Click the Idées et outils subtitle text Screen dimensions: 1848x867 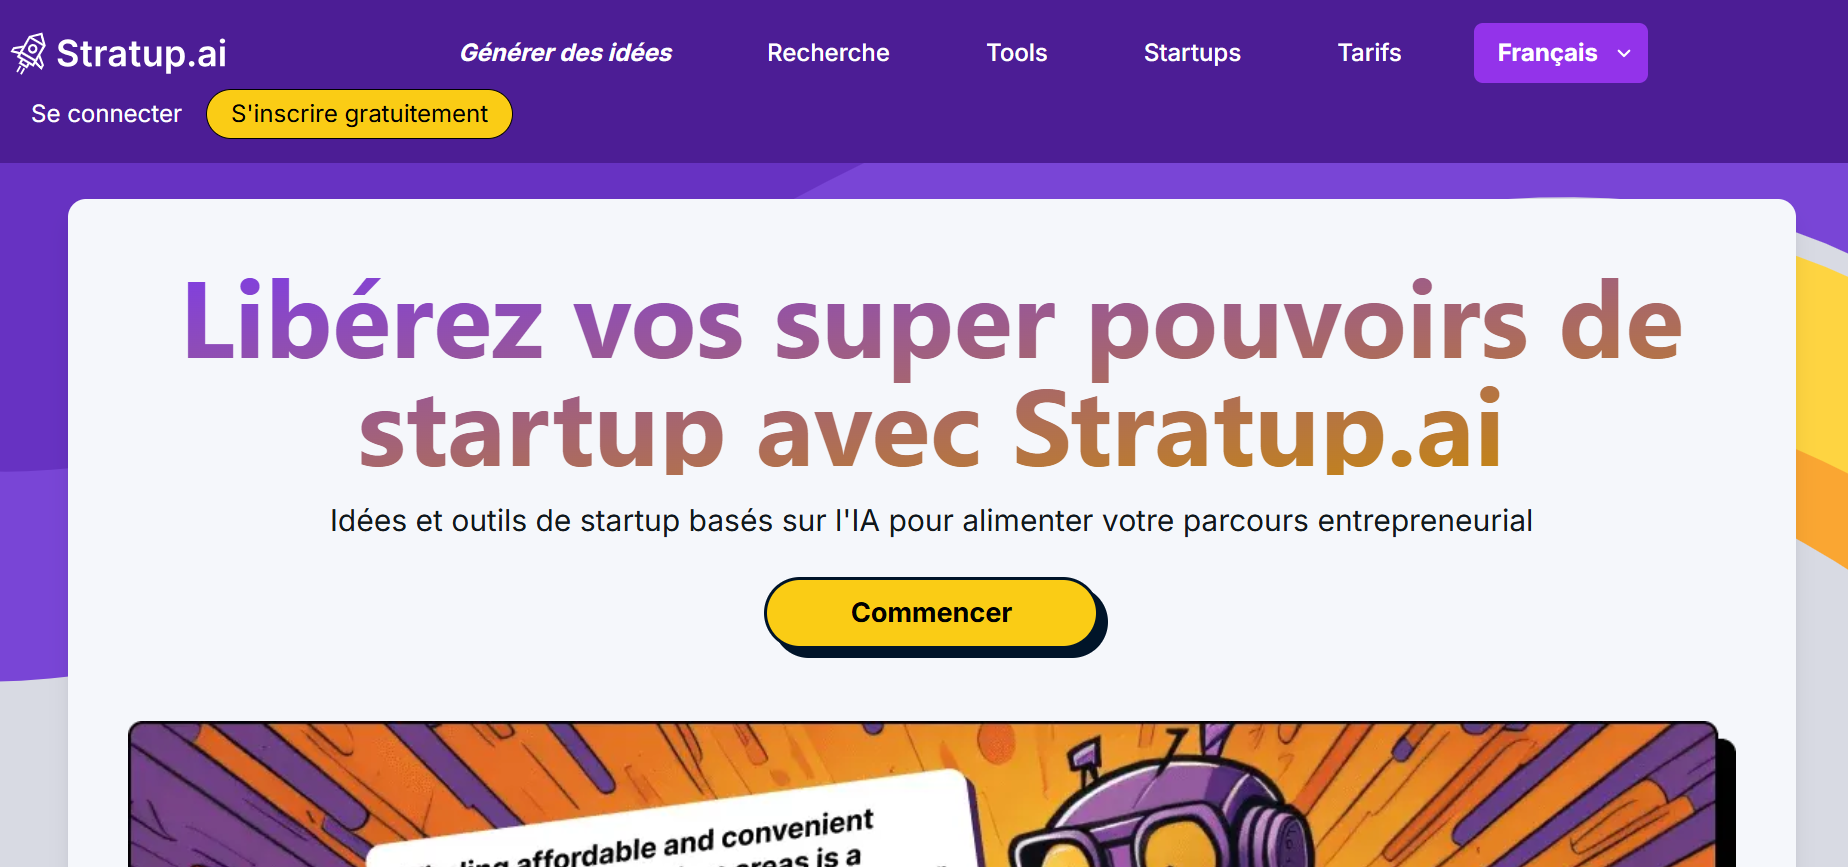point(931,521)
